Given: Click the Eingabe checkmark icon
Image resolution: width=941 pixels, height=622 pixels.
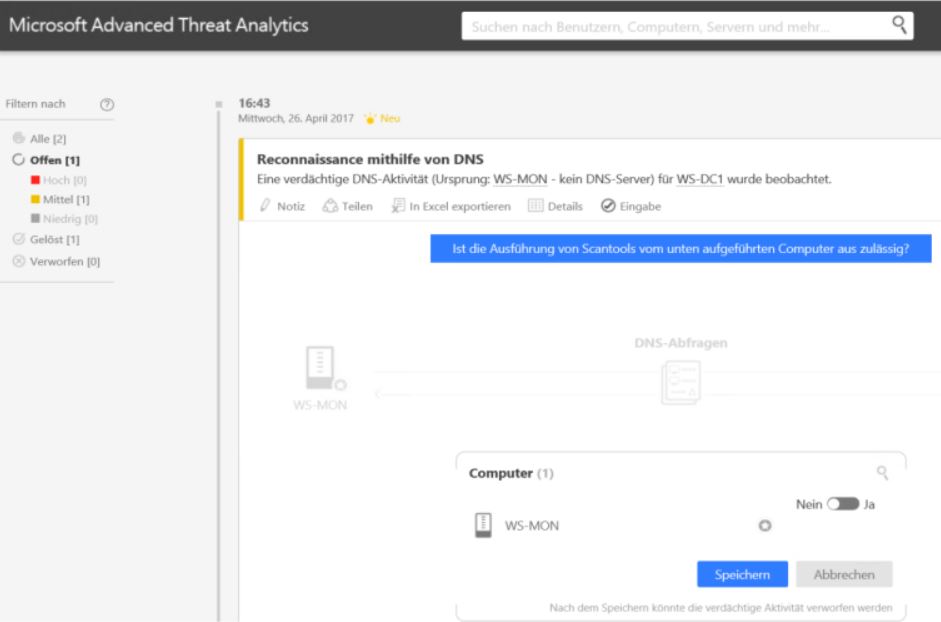Looking at the screenshot, I should 608,206.
